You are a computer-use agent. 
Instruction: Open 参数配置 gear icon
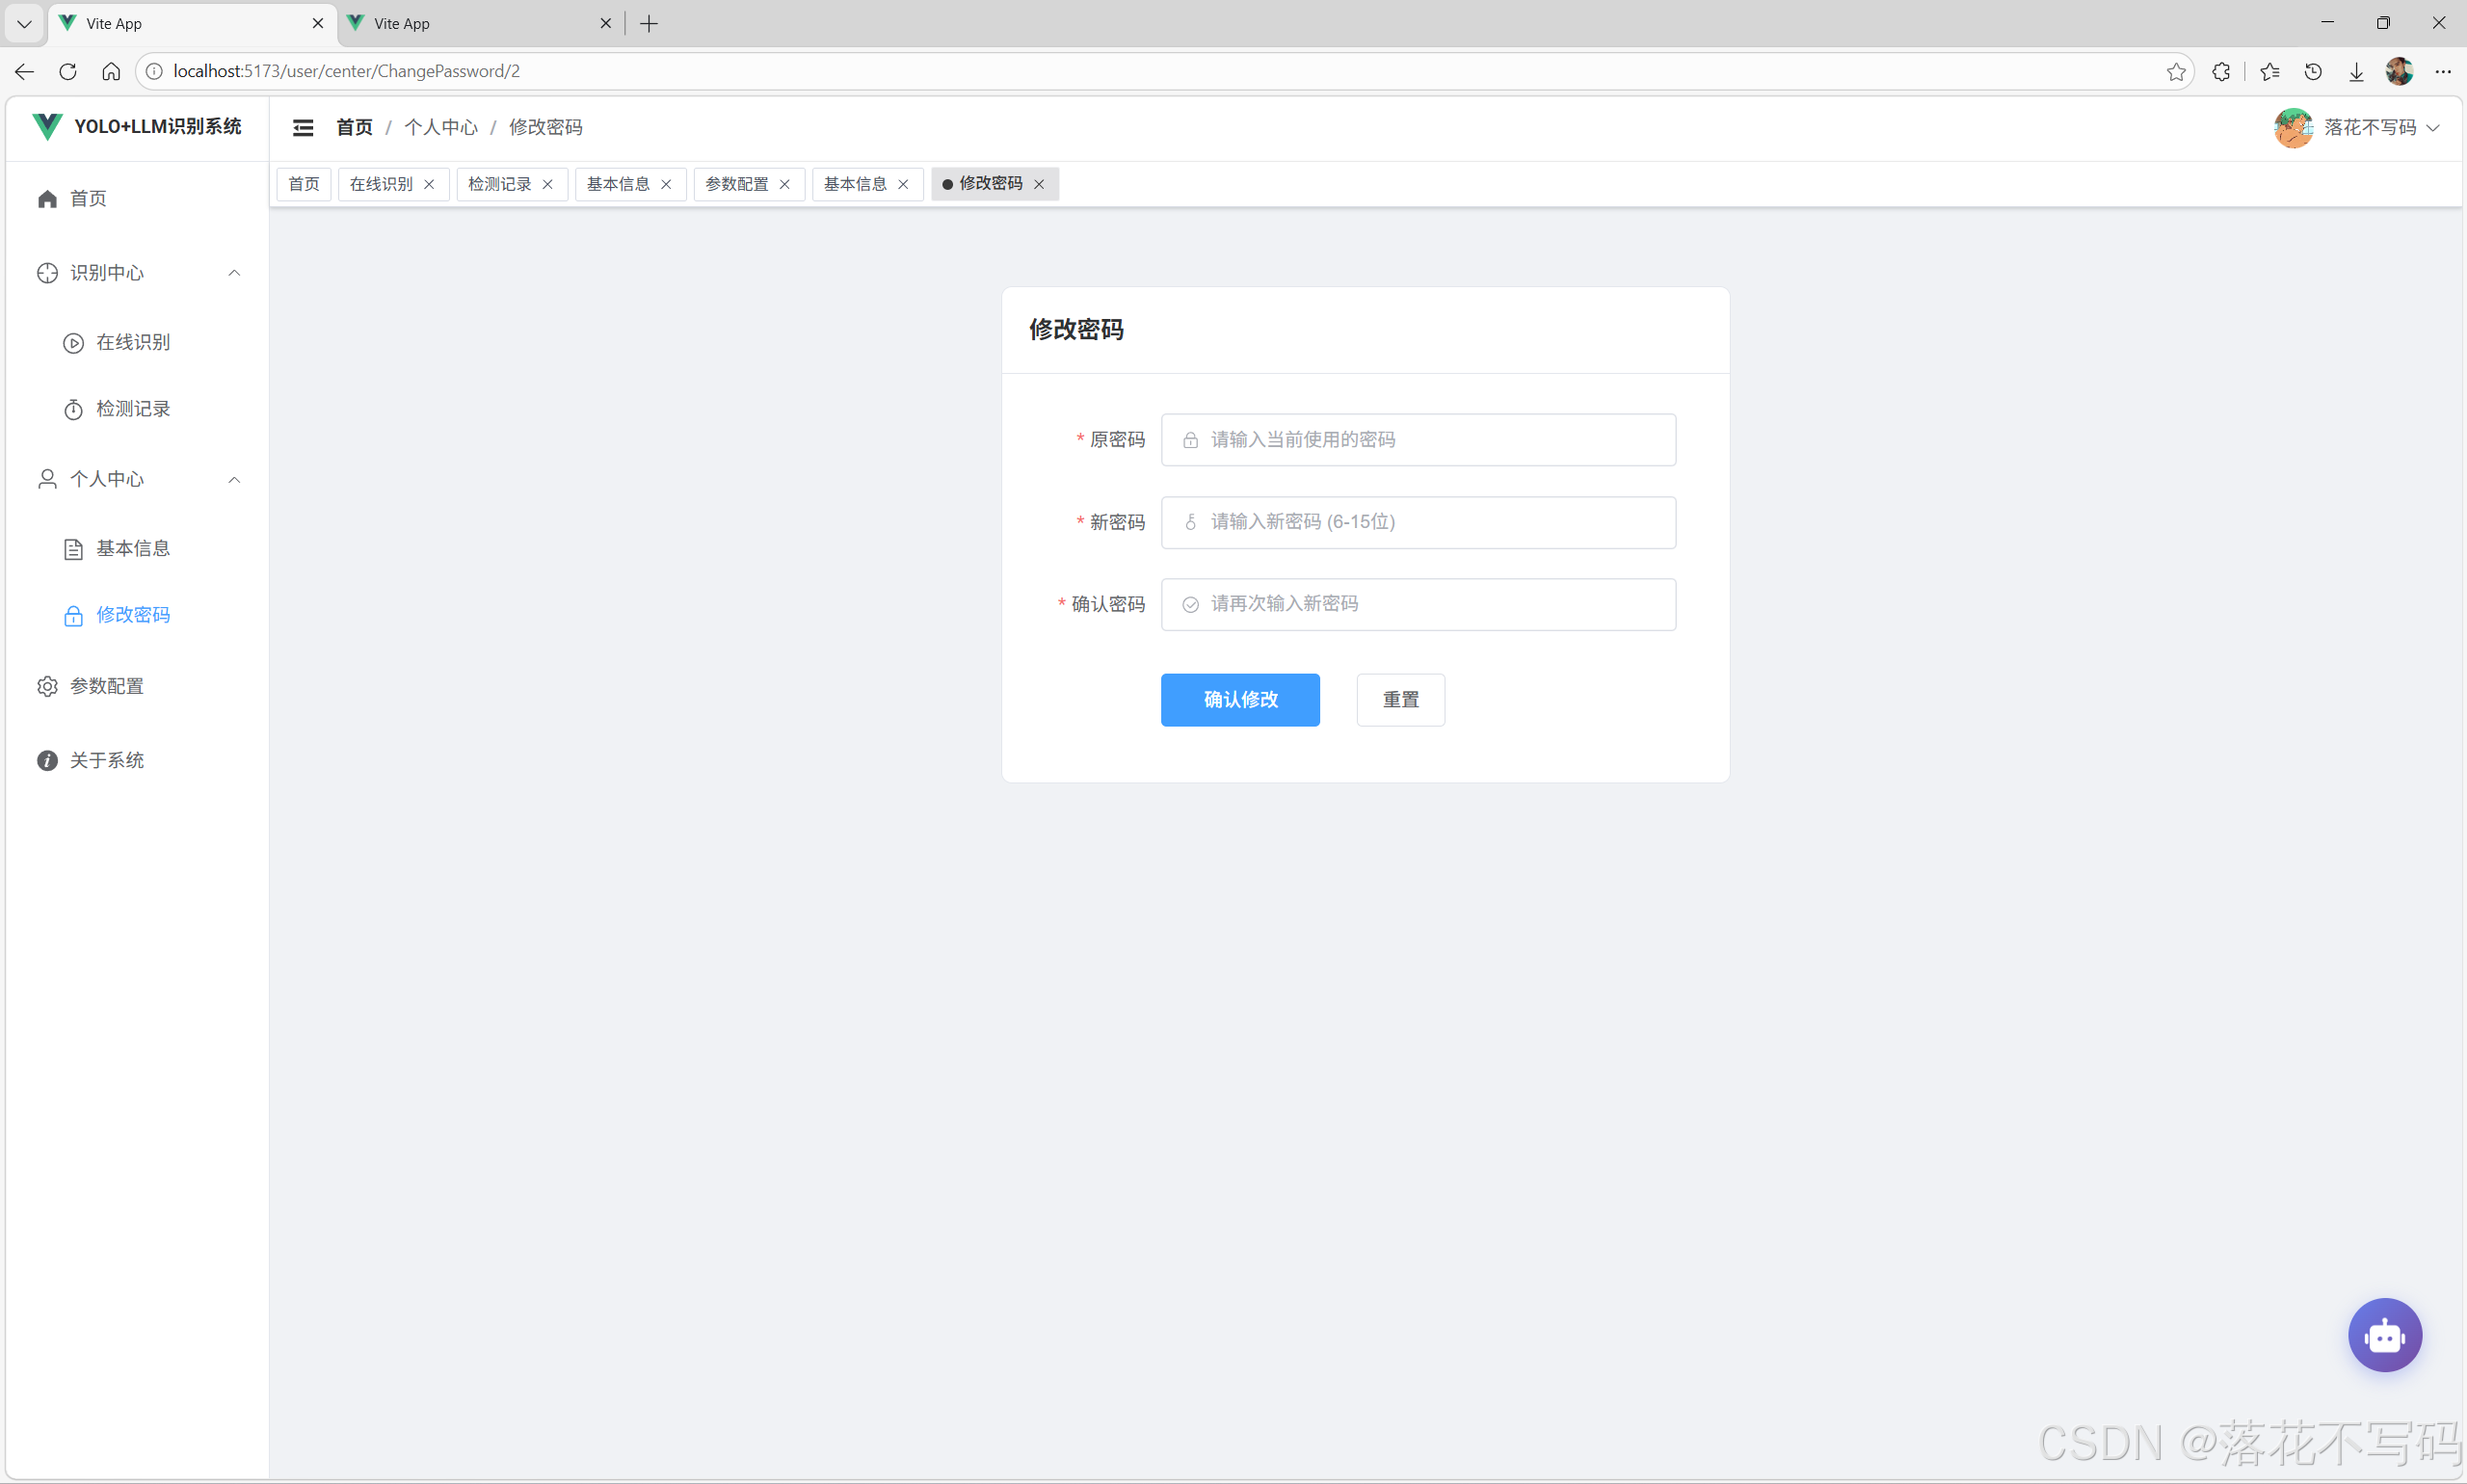click(46, 686)
